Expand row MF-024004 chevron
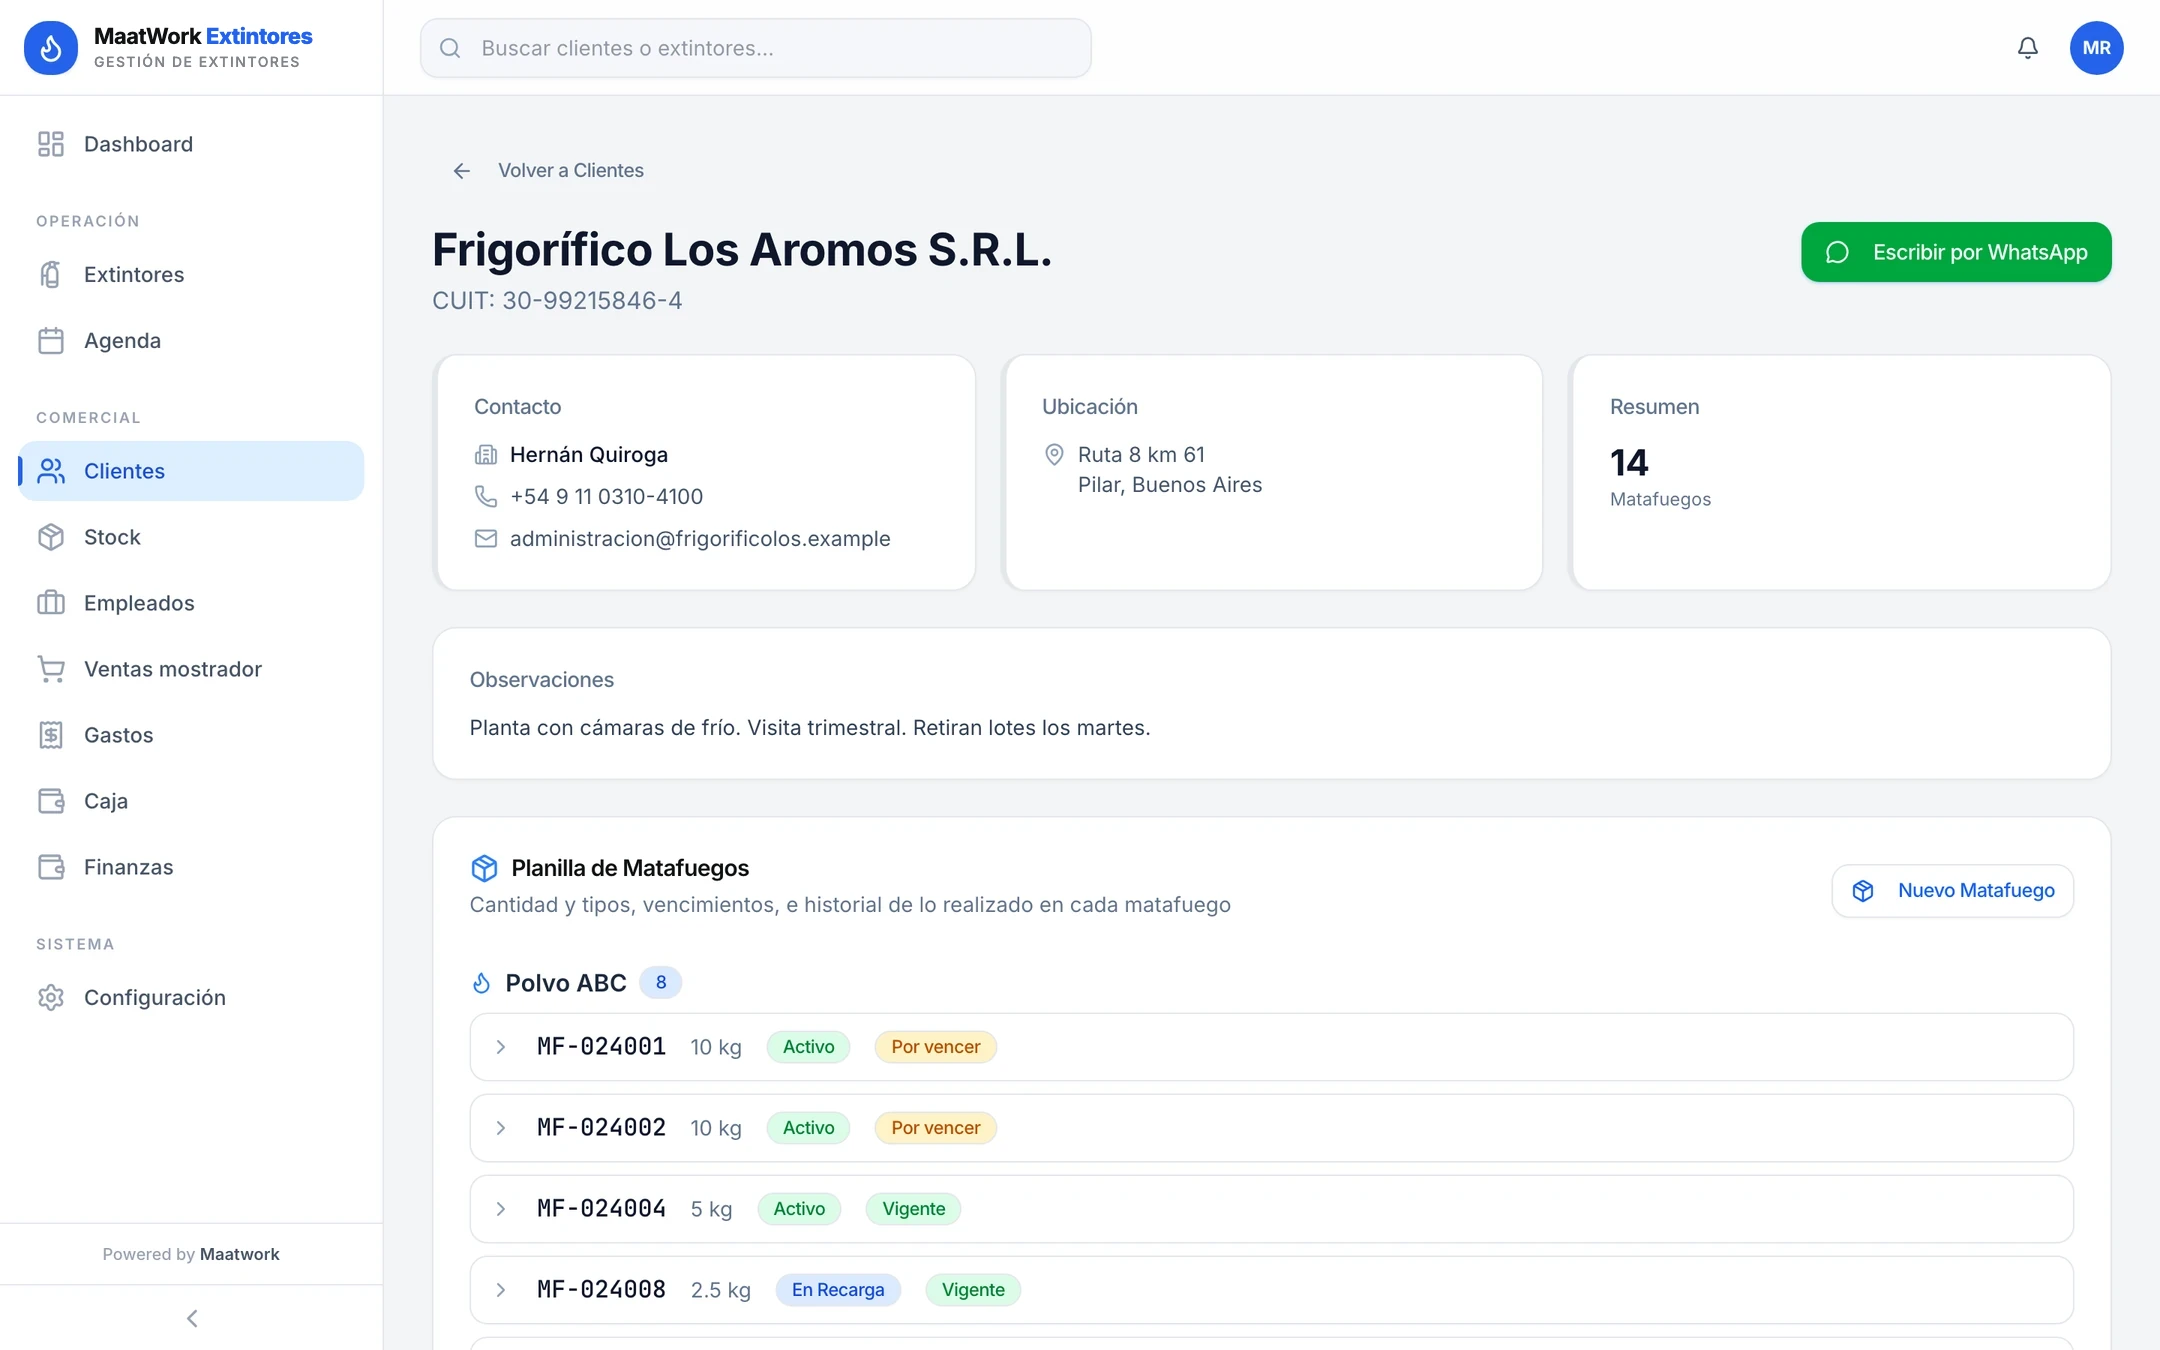Viewport: 2160px width, 1350px height. click(501, 1209)
